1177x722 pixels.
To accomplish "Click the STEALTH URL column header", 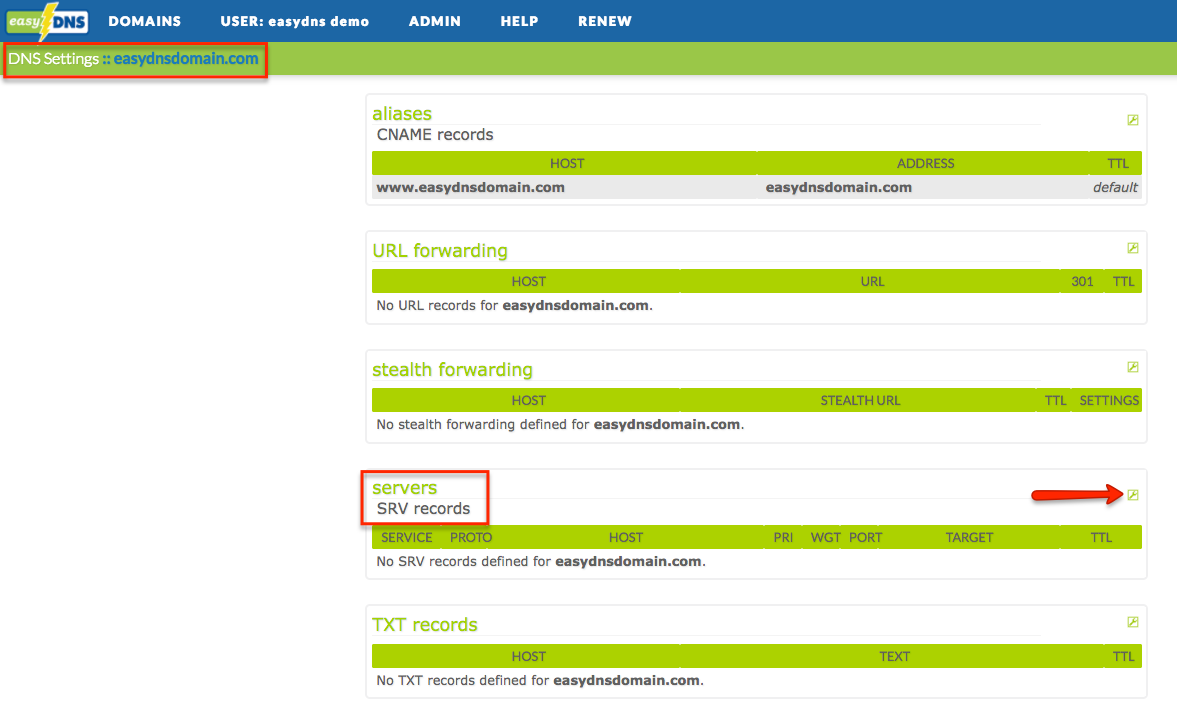I will tap(860, 401).
